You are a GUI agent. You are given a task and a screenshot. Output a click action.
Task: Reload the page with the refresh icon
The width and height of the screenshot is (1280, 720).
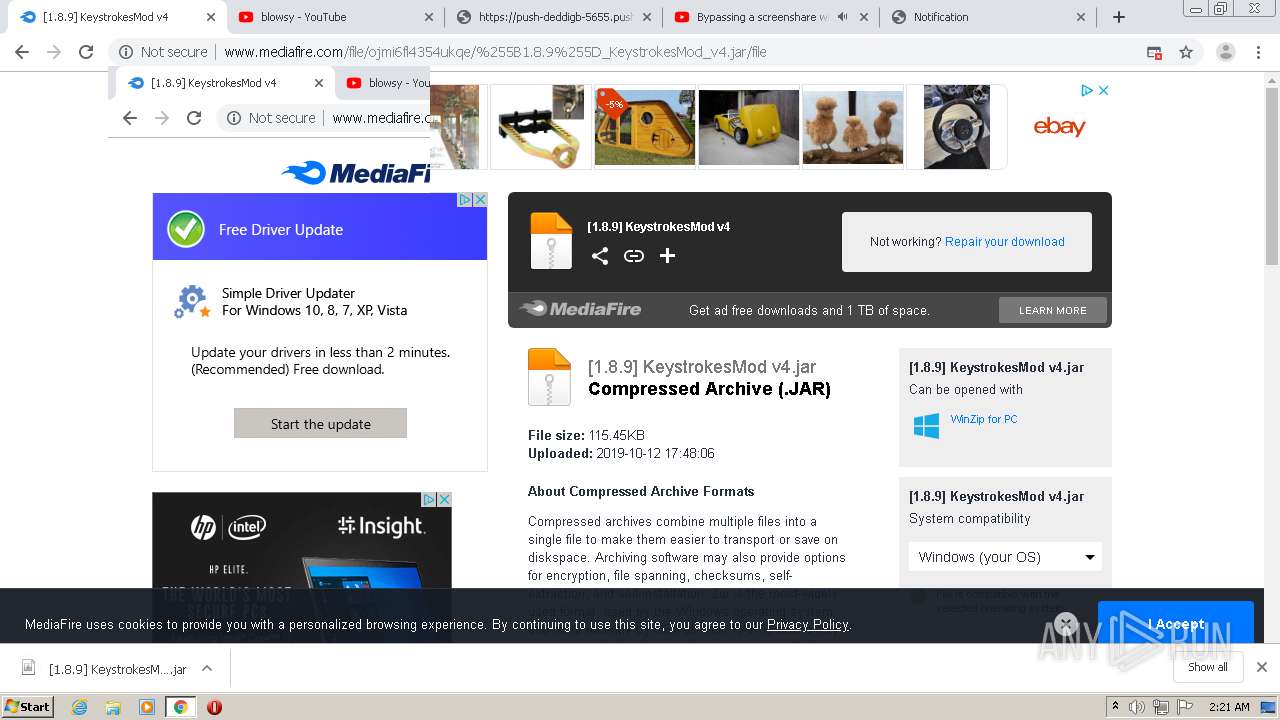pyautogui.click(x=86, y=52)
